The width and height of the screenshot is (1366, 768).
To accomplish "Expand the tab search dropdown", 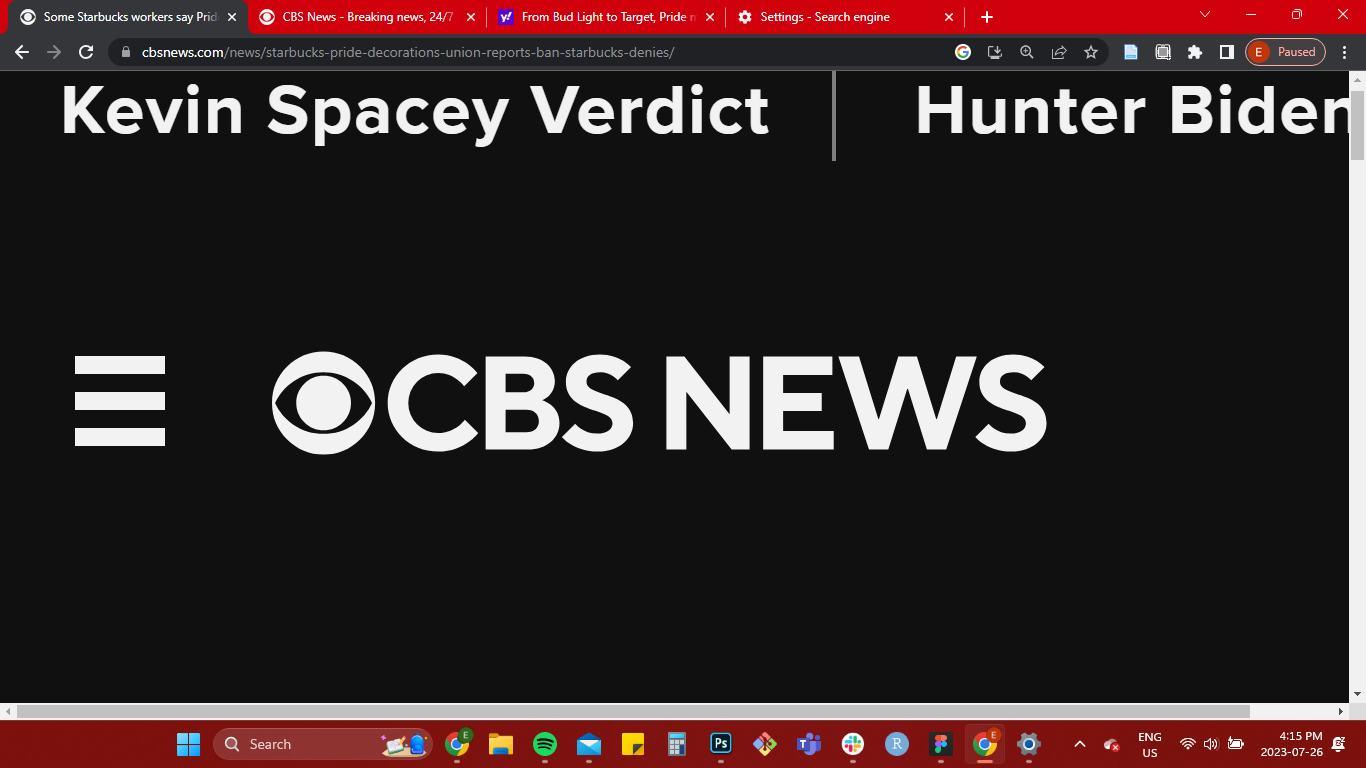I will point(1205,15).
